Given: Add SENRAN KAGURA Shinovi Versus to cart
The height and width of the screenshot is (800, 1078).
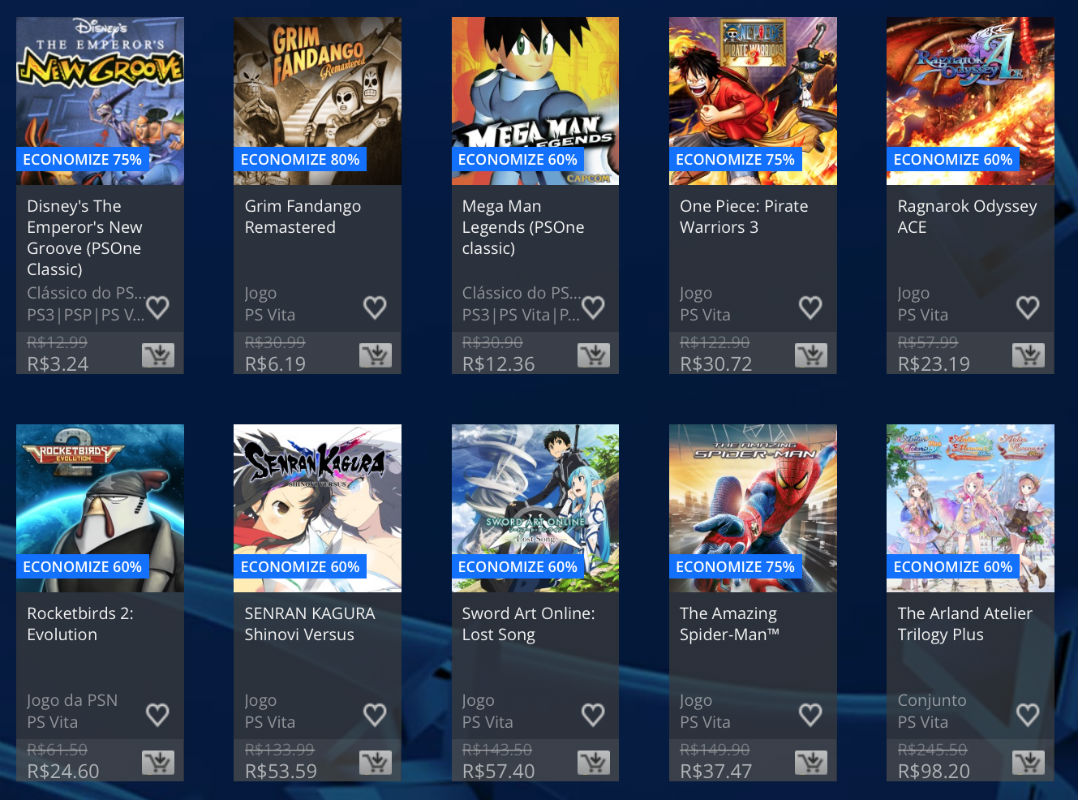Looking at the screenshot, I should click(375, 763).
